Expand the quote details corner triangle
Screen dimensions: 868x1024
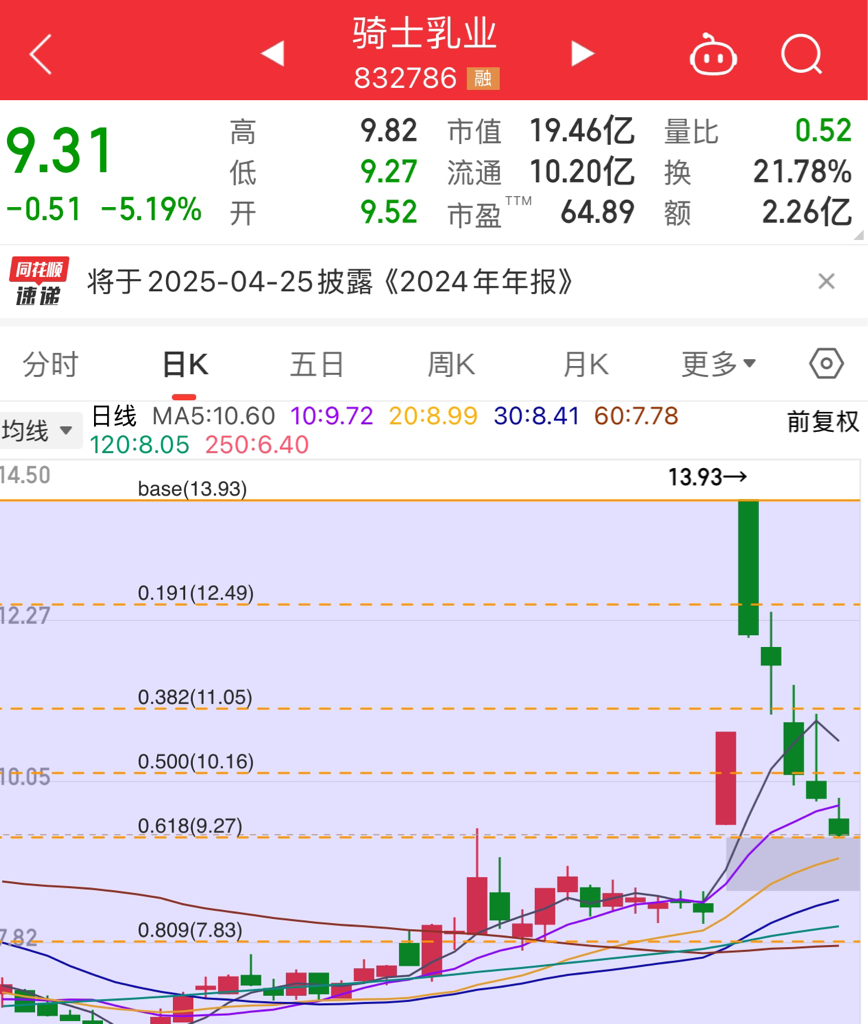(x=858, y=235)
